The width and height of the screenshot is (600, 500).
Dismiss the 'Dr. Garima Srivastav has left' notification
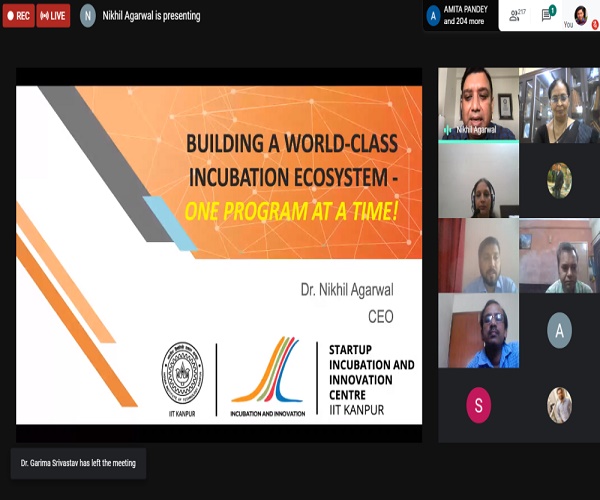(78, 463)
